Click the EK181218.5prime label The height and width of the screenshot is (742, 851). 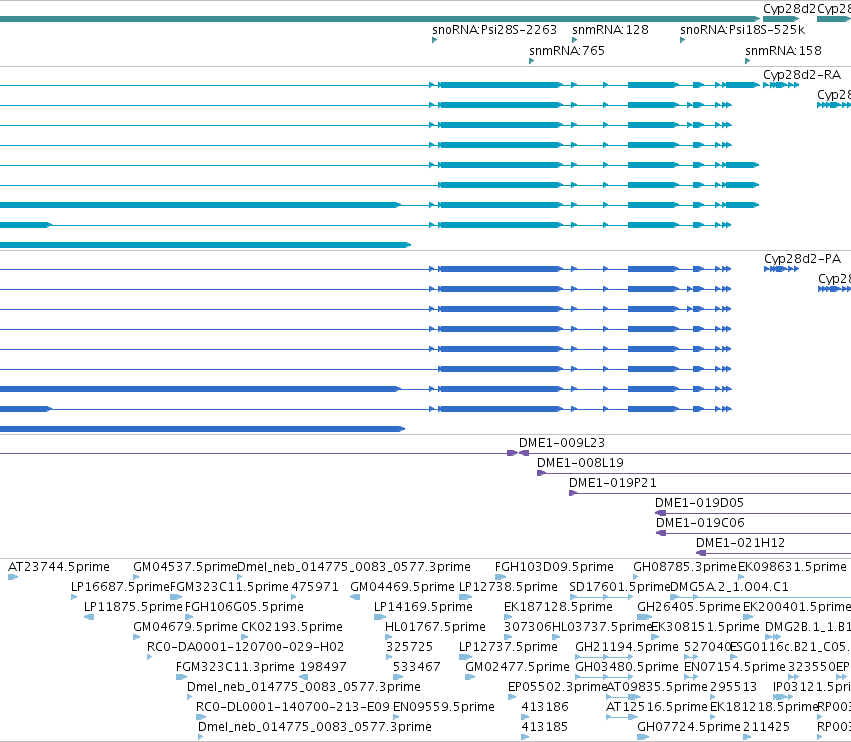(x=764, y=707)
